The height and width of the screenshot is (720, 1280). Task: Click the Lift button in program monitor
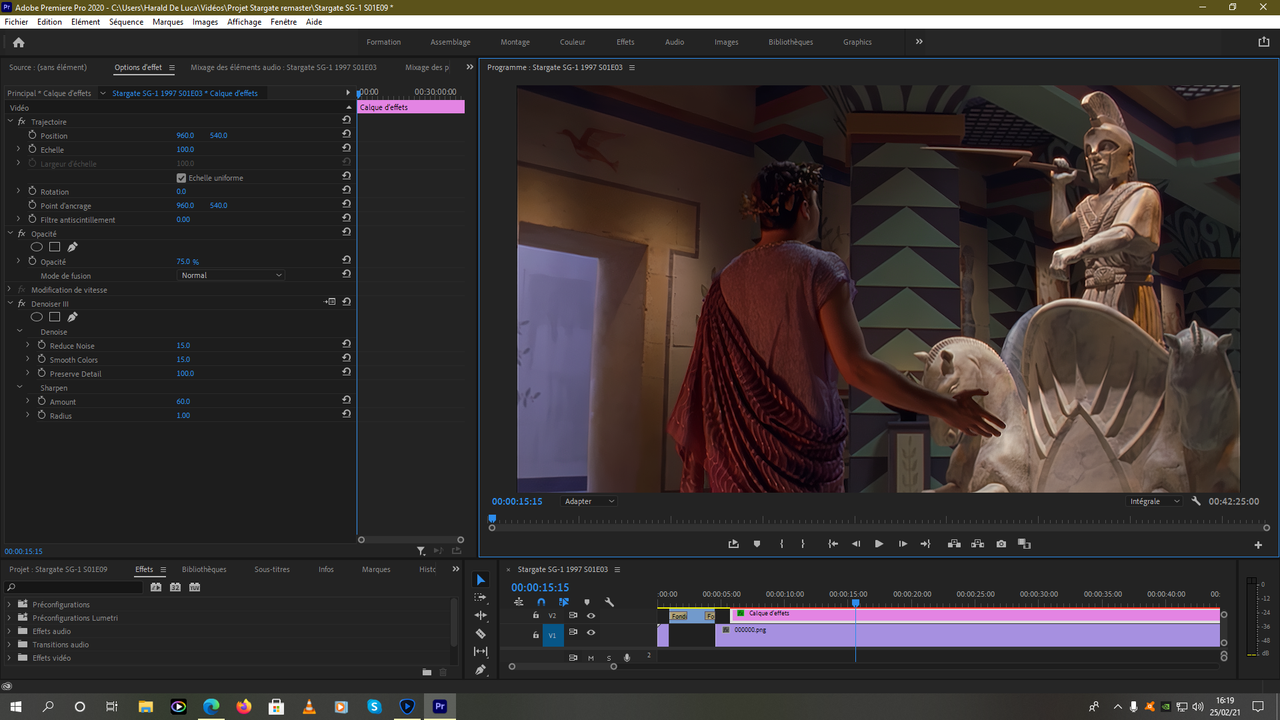coord(953,544)
